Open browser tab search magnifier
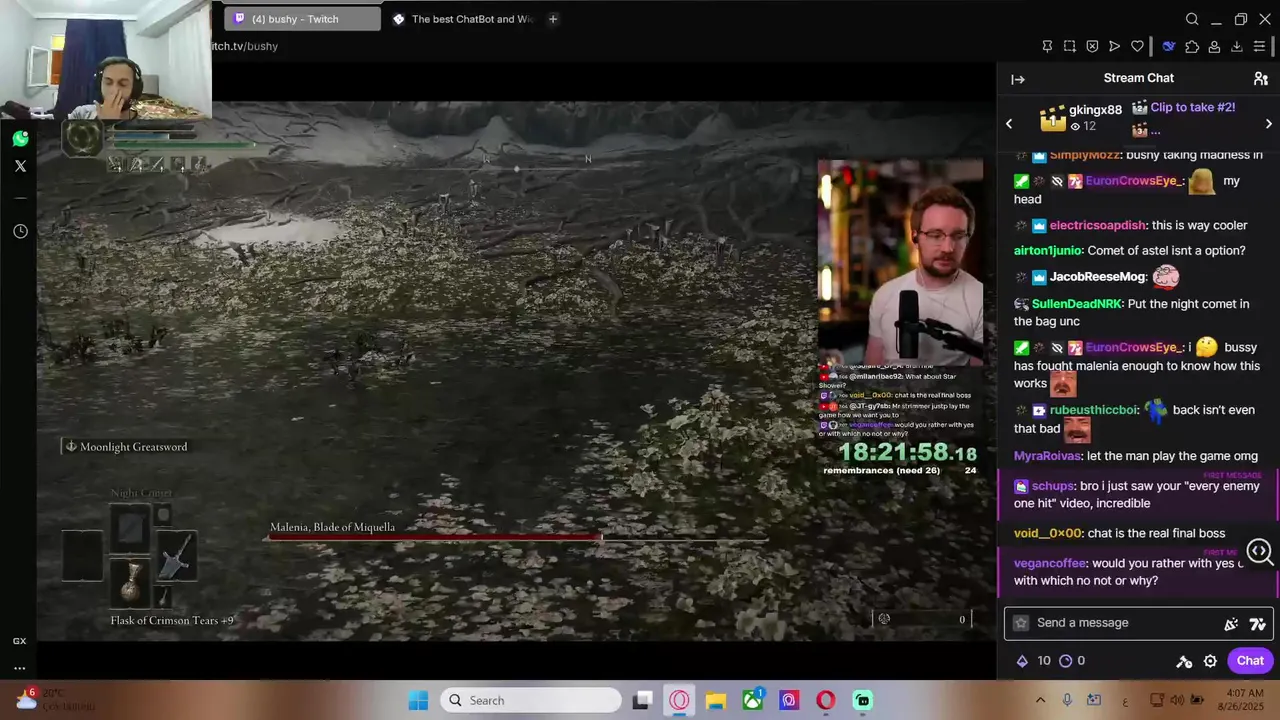This screenshot has height=720, width=1280. 1192,19
